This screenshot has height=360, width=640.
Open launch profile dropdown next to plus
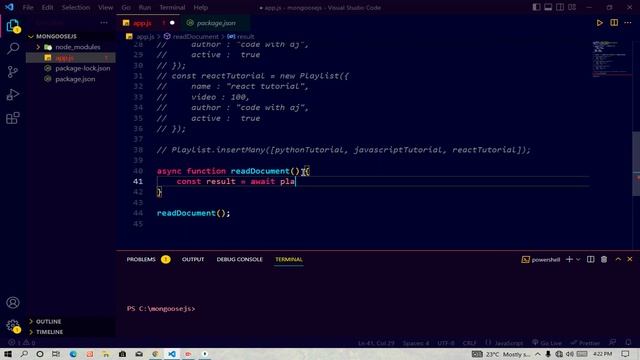(x=578, y=260)
